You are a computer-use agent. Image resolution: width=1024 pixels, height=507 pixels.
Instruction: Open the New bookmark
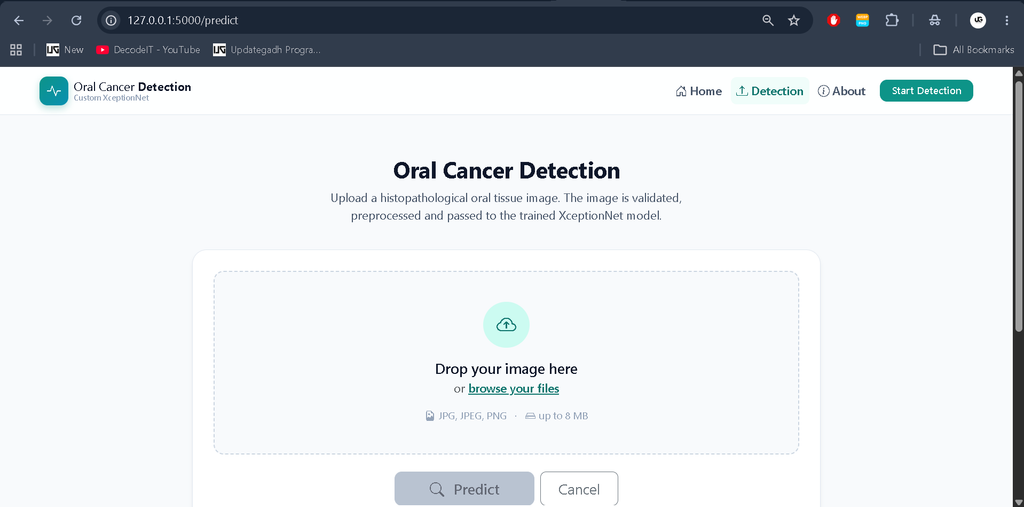(65, 50)
